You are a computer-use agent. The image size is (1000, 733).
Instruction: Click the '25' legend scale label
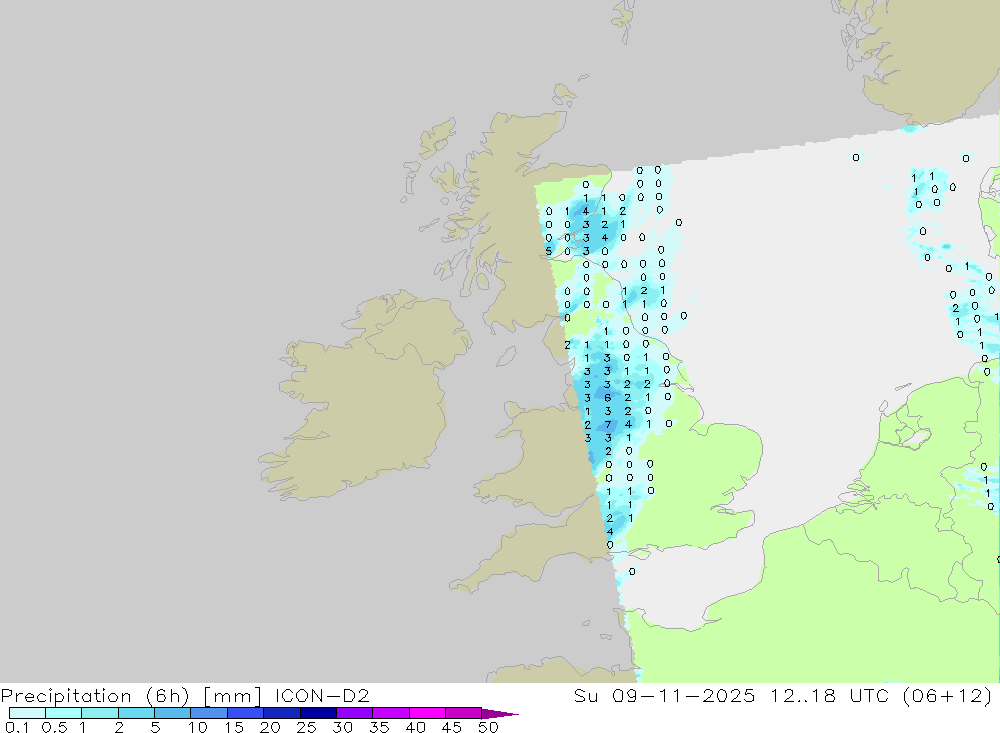pyautogui.click(x=307, y=727)
